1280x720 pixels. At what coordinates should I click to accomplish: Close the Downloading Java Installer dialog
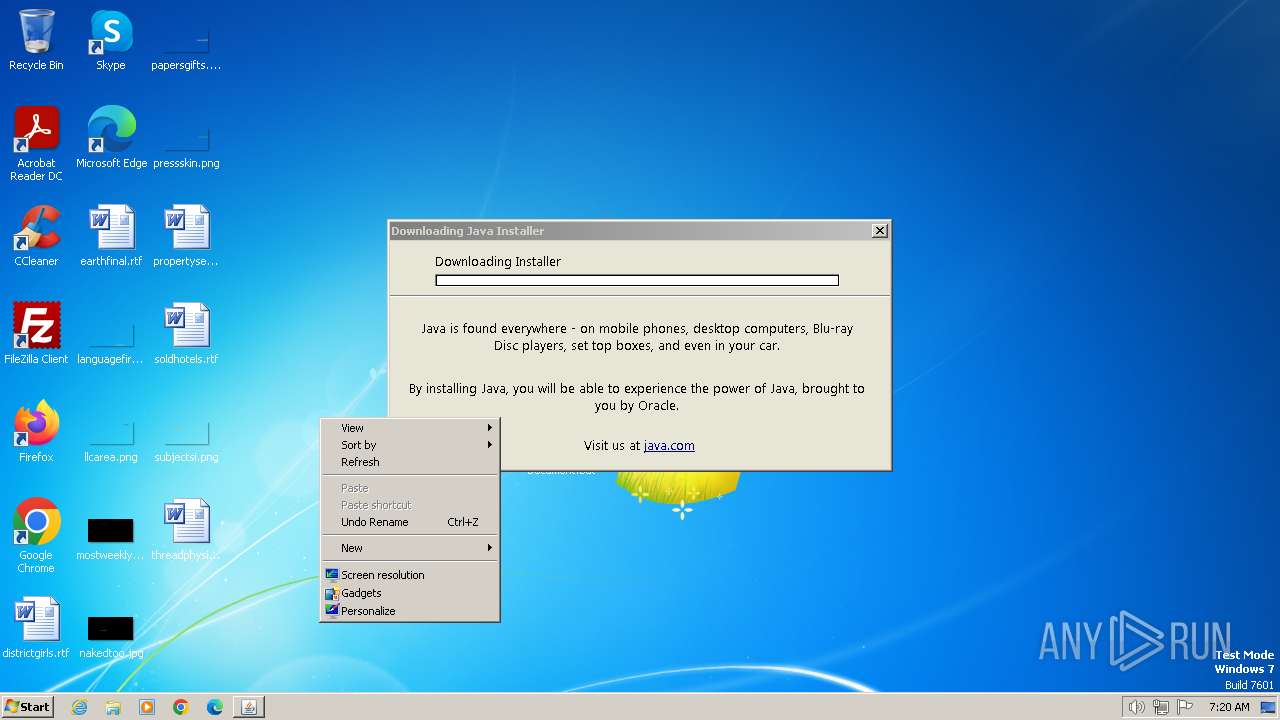(880, 231)
